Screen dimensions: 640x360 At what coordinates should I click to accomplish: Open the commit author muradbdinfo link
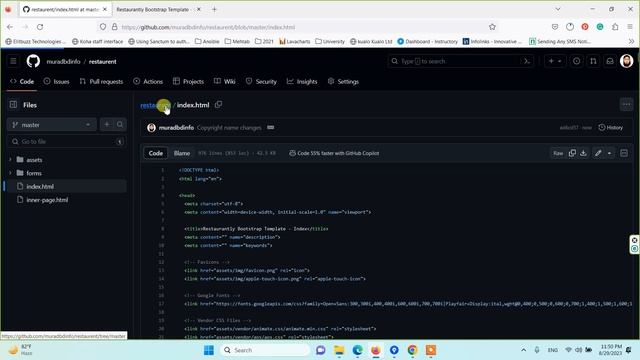point(176,127)
